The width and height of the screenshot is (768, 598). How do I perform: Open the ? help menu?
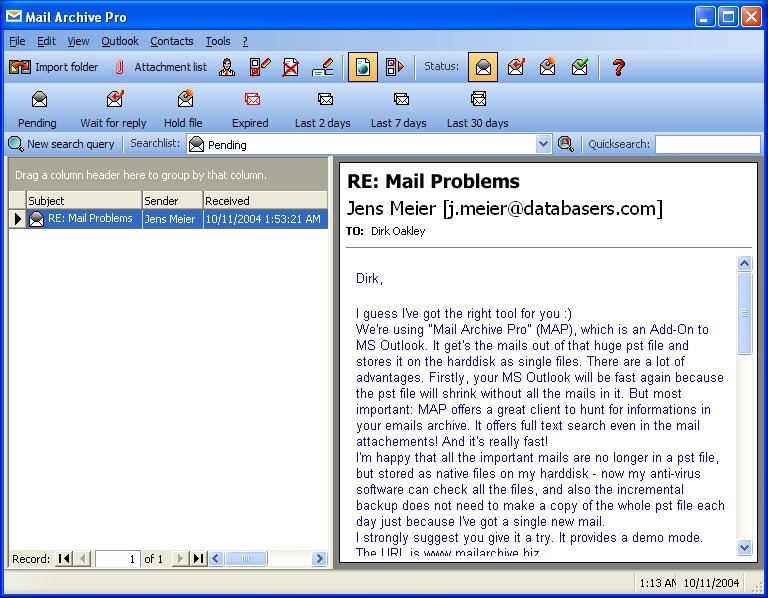(245, 41)
